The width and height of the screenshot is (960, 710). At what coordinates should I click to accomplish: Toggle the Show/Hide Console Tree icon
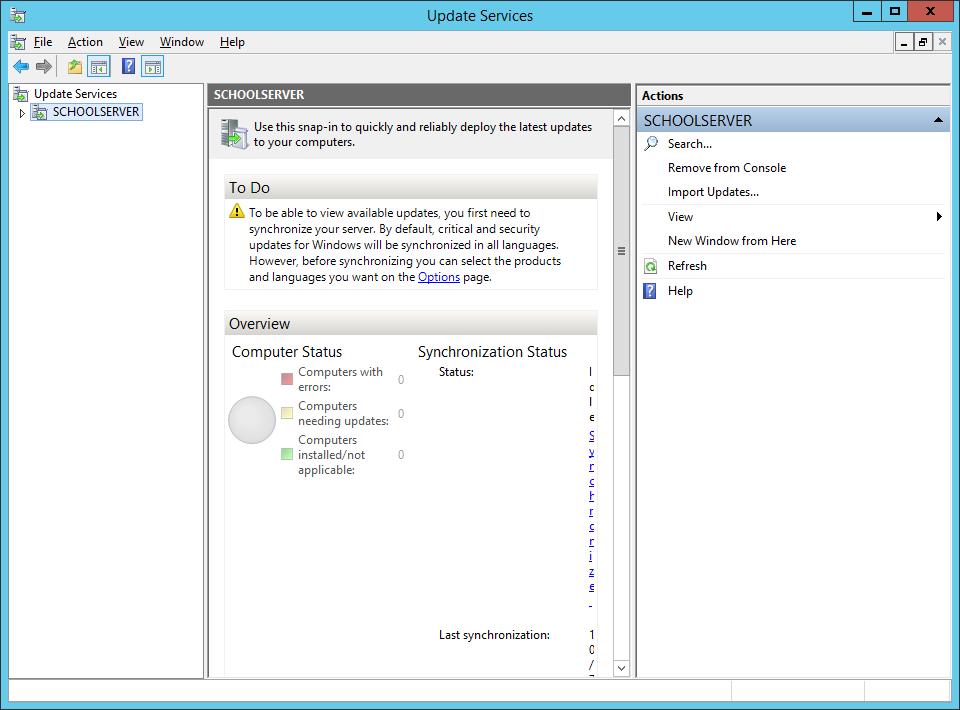click(99, 66)
